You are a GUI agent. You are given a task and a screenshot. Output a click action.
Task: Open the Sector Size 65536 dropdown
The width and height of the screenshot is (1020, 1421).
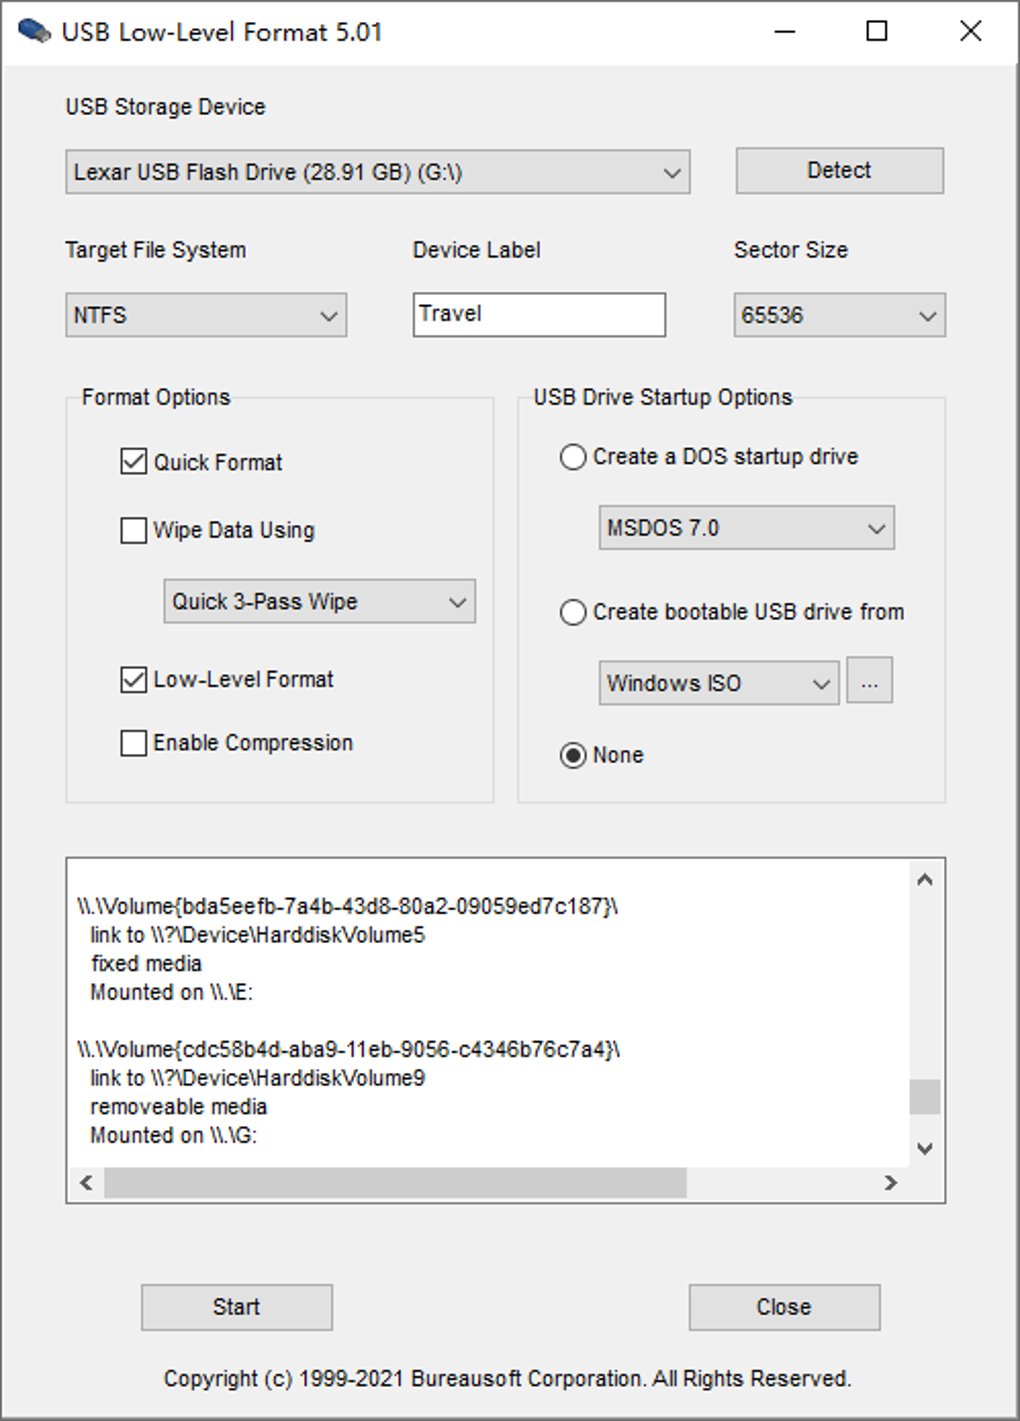tap(839, 315)
